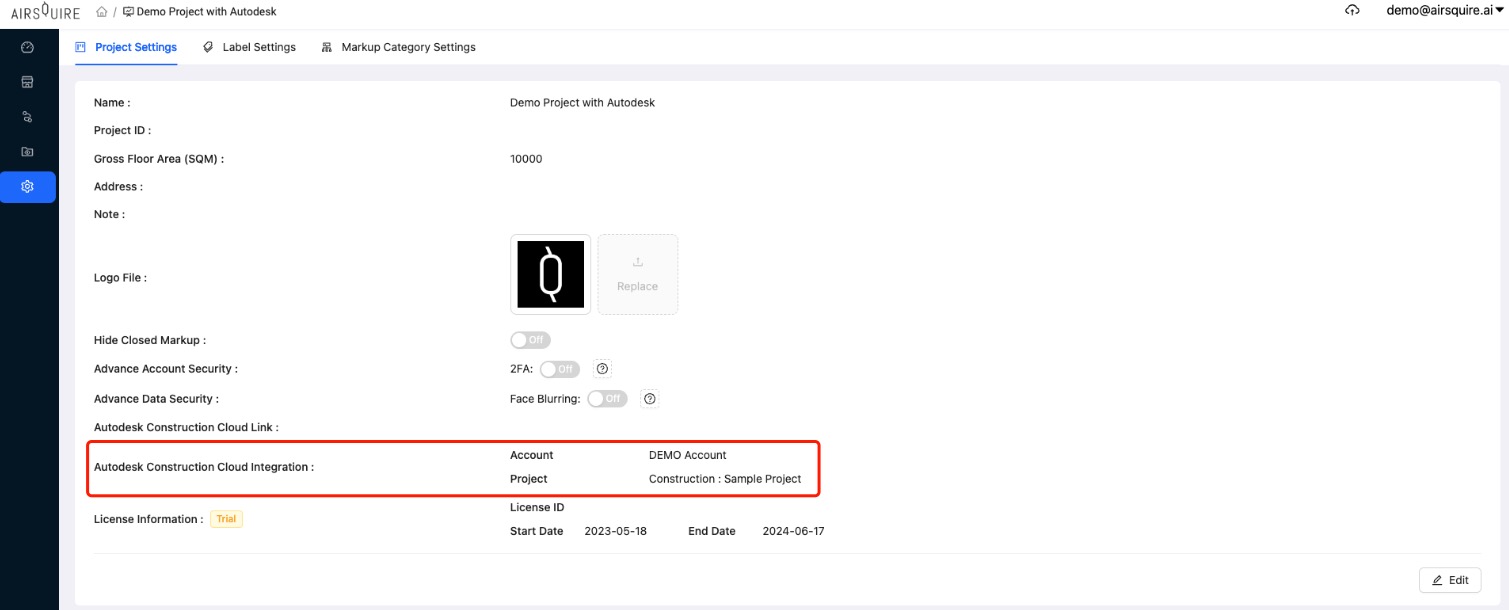
Task: Select the settings gear in sidebar
Action: coord(28,187)
